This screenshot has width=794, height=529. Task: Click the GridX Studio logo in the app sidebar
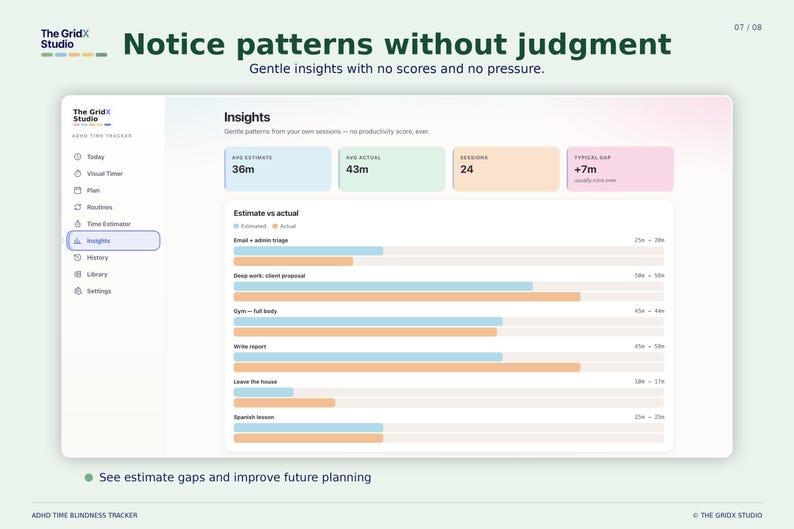click(x=92, y=117)
